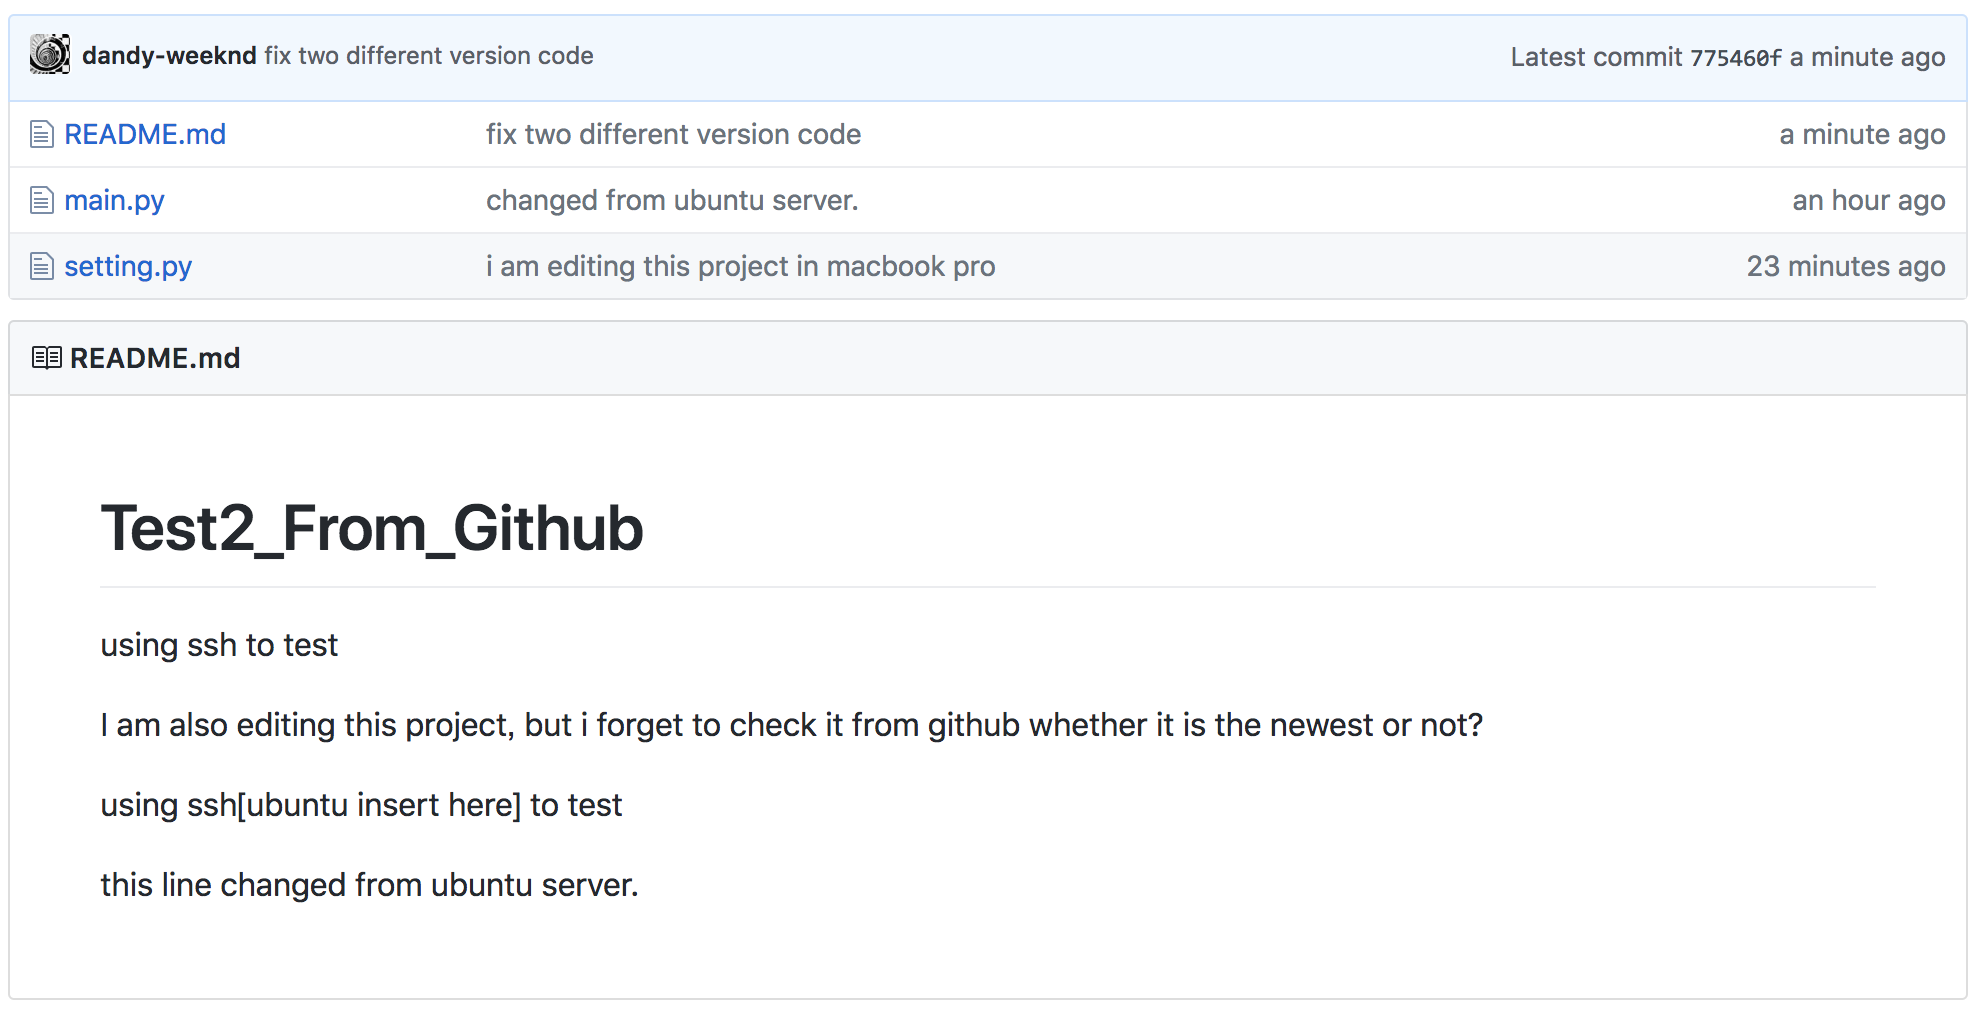The image size is (1976, 1018).
Task: Click the dandy-weeknd avatar image
Action: [x=49, y=55]
